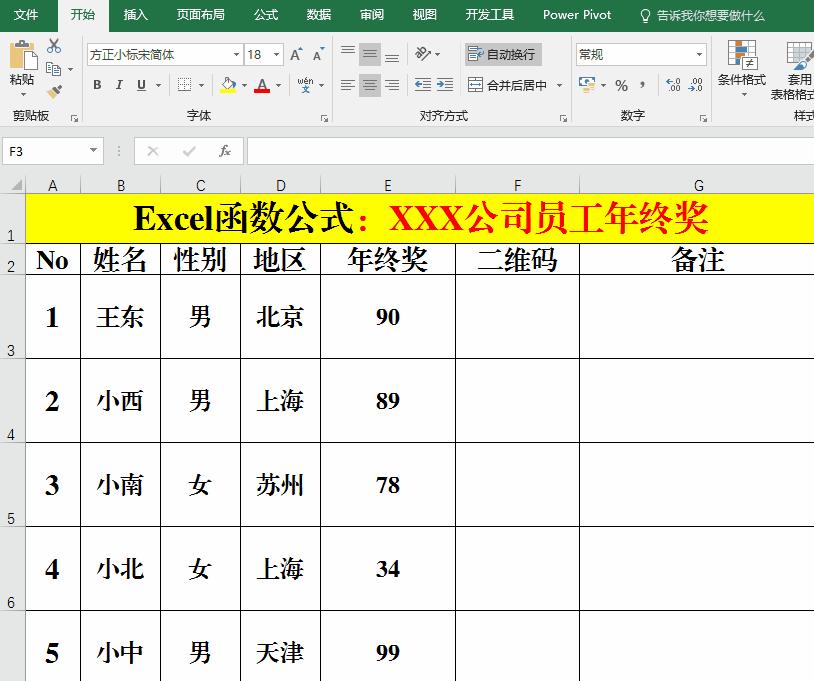This screenshot has width=814, height=681.
Task: Increase font size with larger A icon
Action: [x=296, y=55]
